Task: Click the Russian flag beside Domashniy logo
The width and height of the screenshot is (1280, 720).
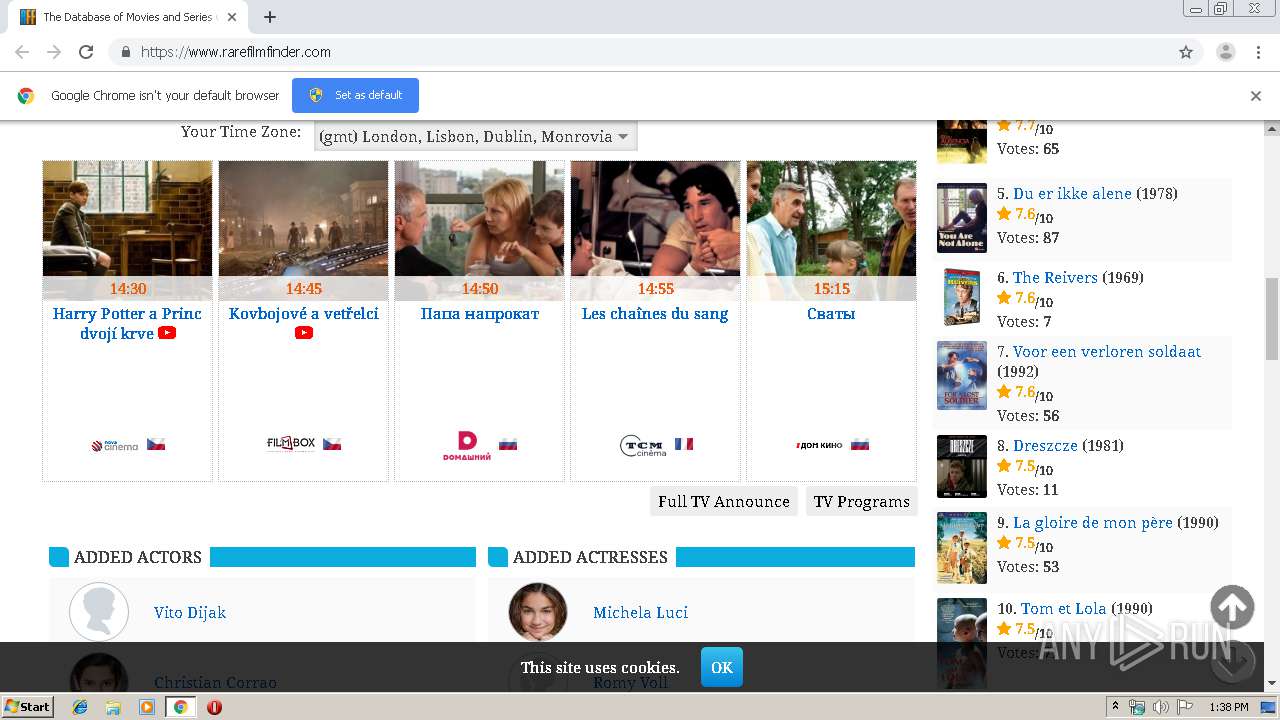Action: coord(508,444)
